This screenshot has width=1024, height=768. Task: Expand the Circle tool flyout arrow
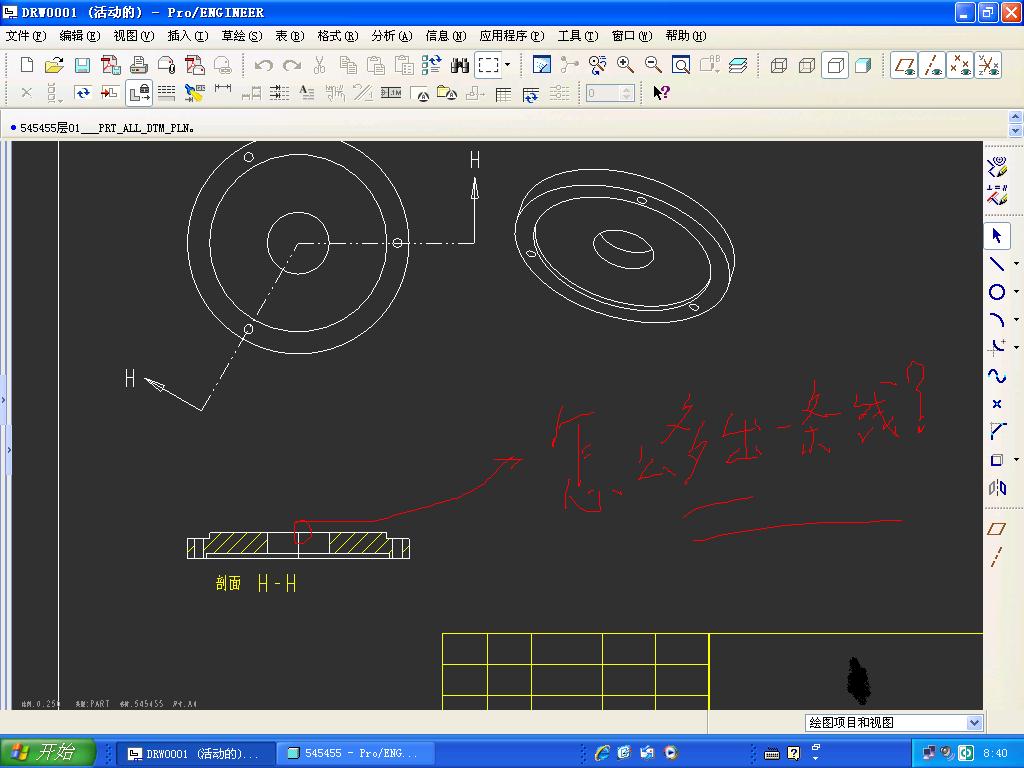tap(1016, 292)
